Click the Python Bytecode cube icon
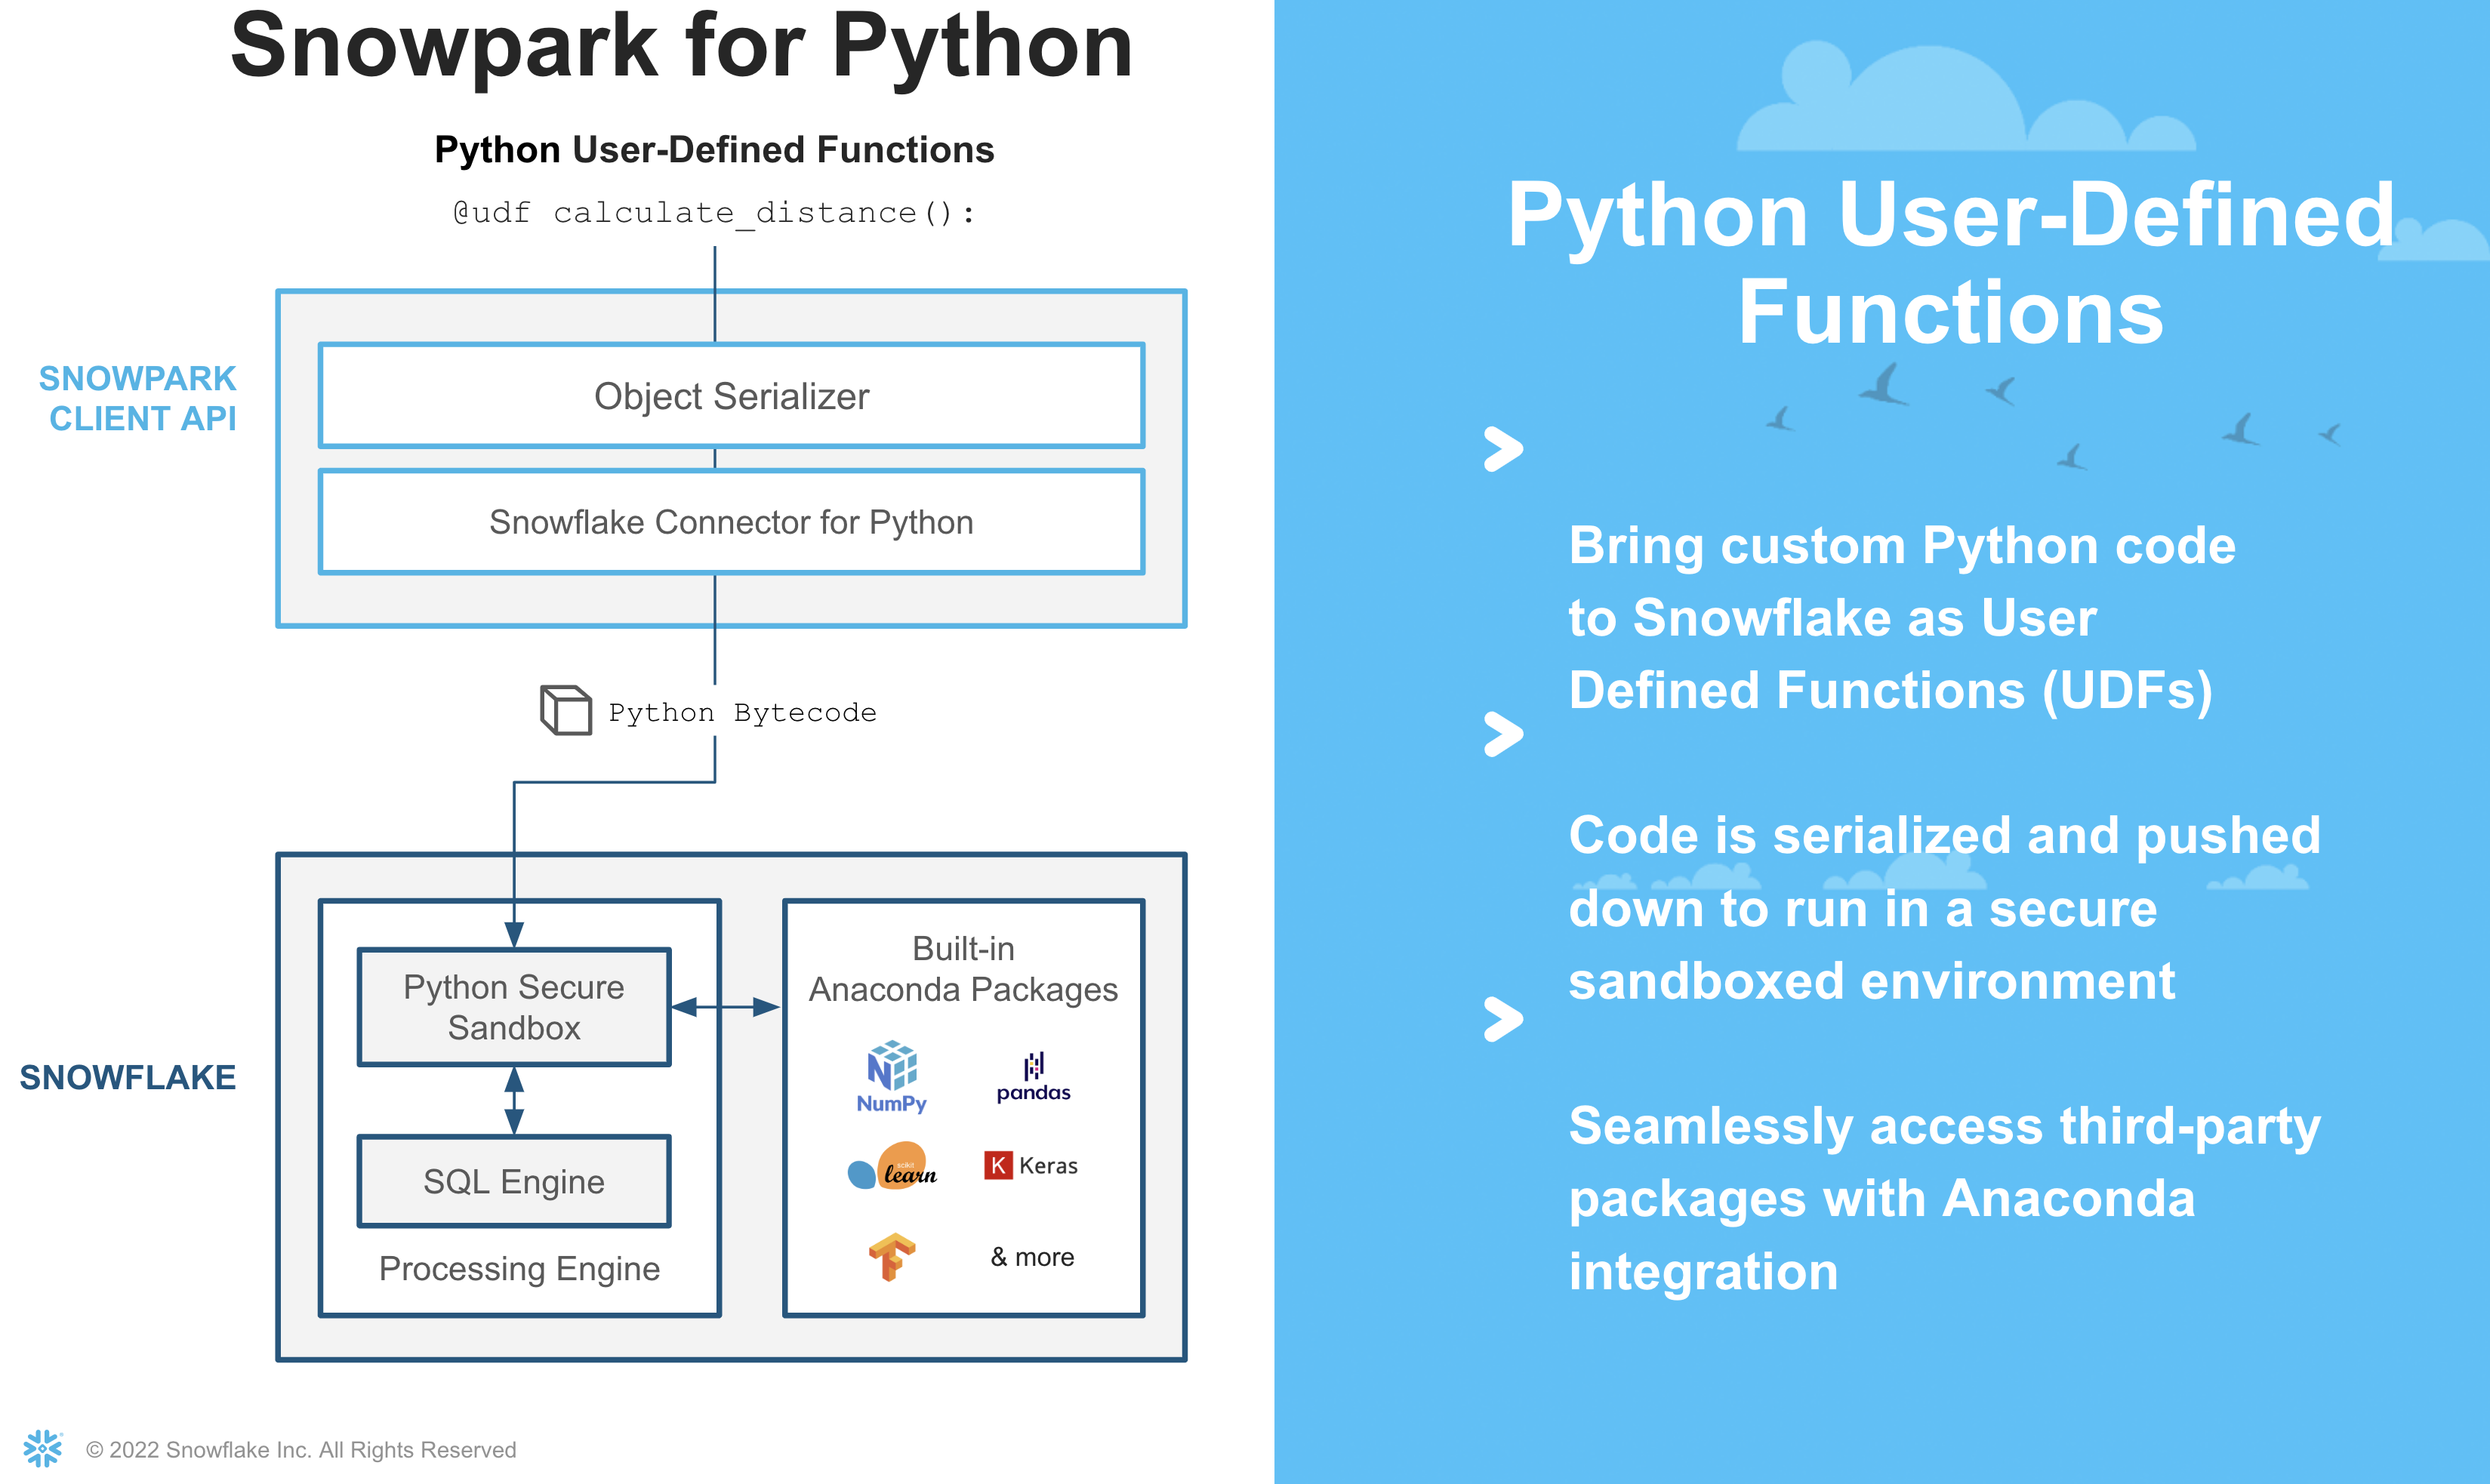 click(x=566, y=710)
